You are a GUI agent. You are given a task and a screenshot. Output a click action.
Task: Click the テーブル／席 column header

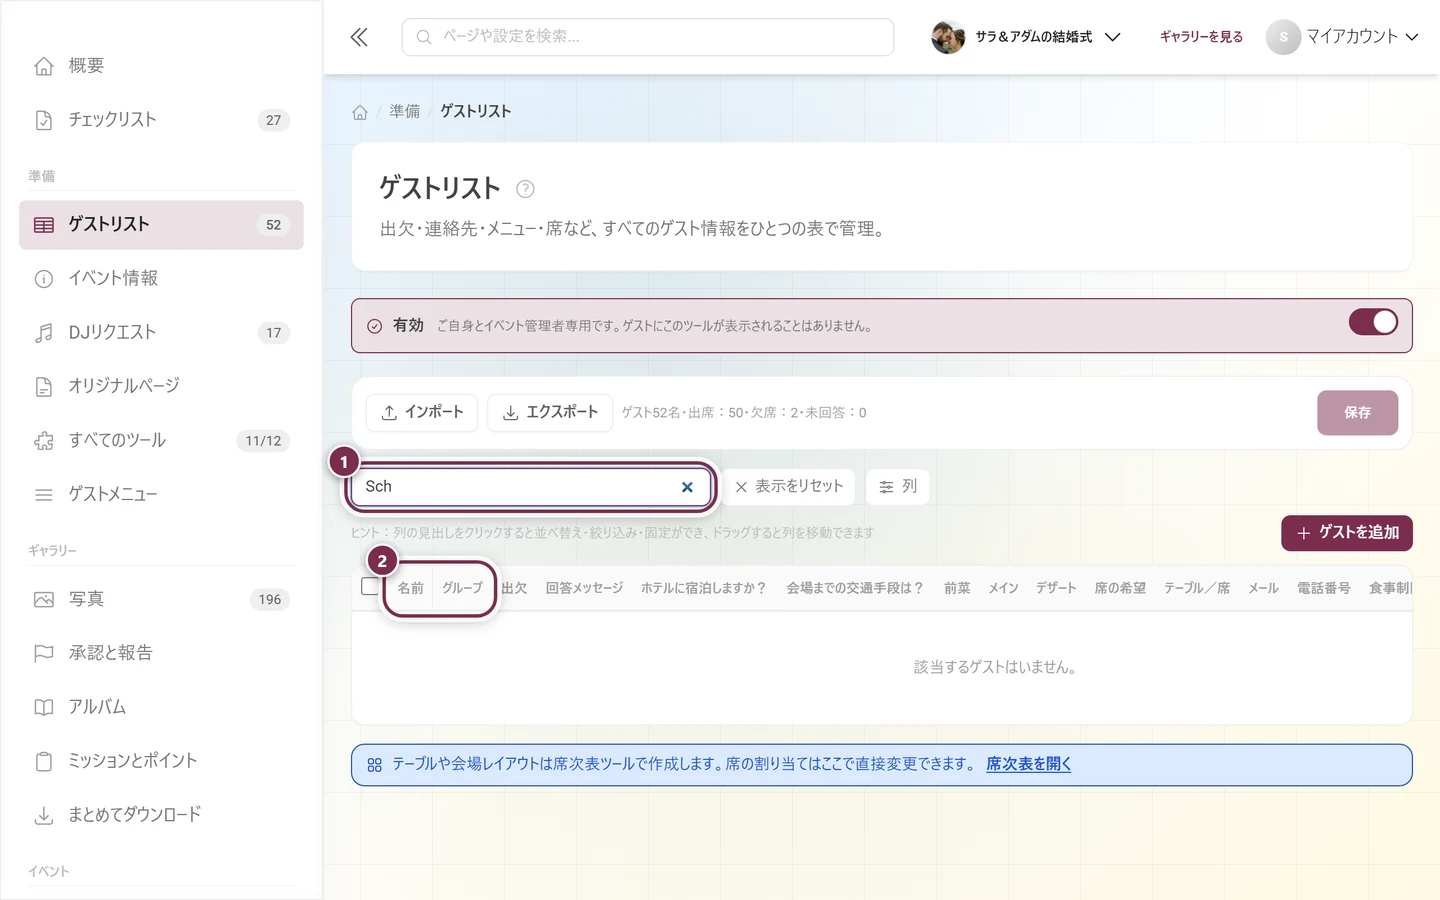click(x=1197, y=588)
